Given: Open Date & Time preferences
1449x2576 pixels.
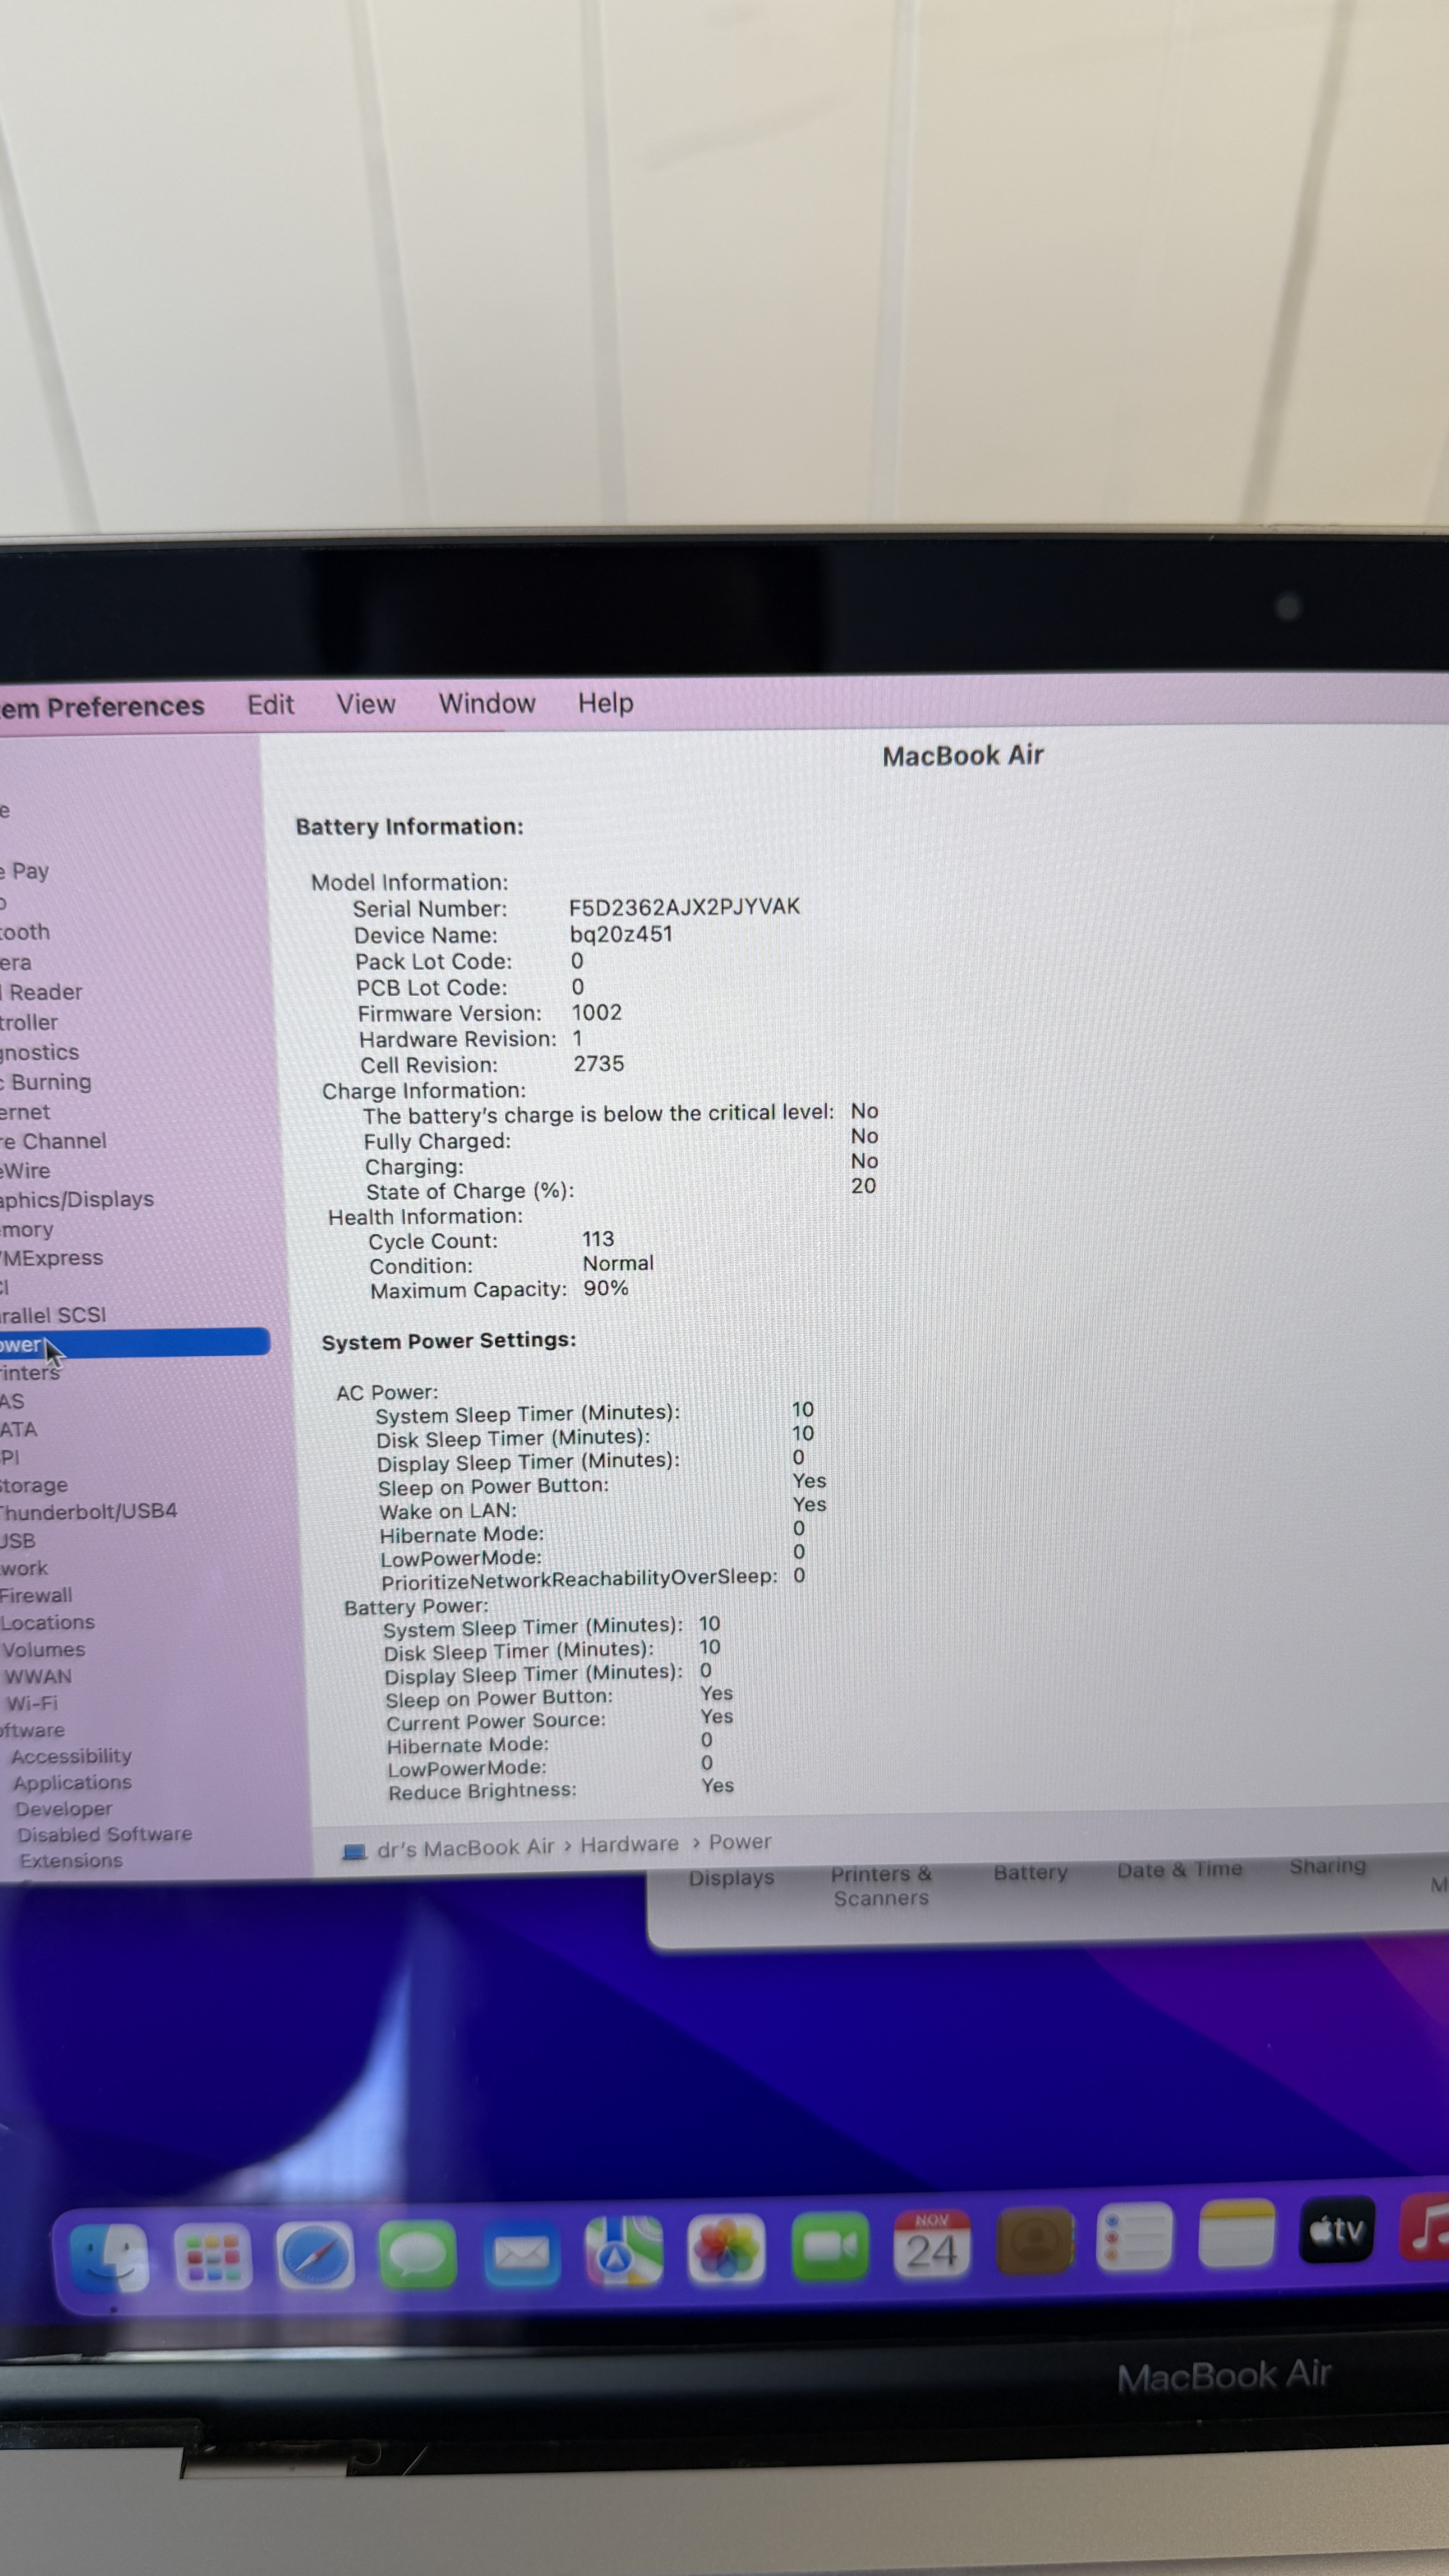Looking at the screenshot, I should (x=1179, y=1870).
